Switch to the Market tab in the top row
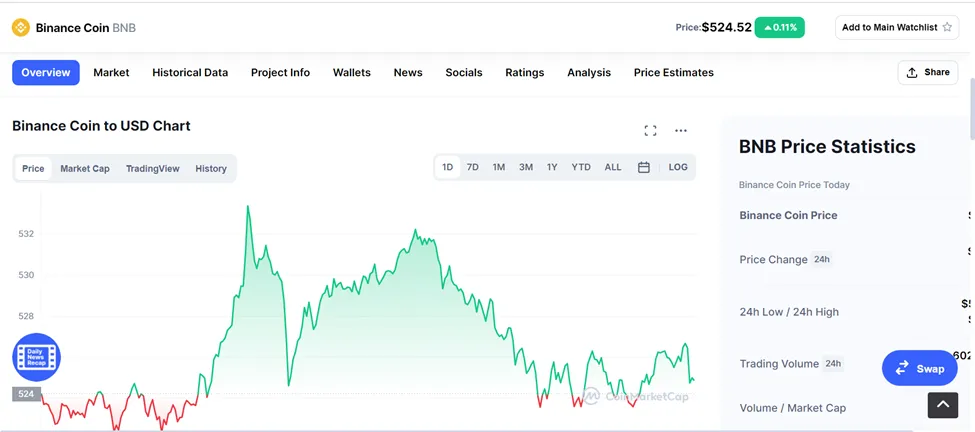The height and width of the screenshot is (432, 975). (x=111, y=73)
